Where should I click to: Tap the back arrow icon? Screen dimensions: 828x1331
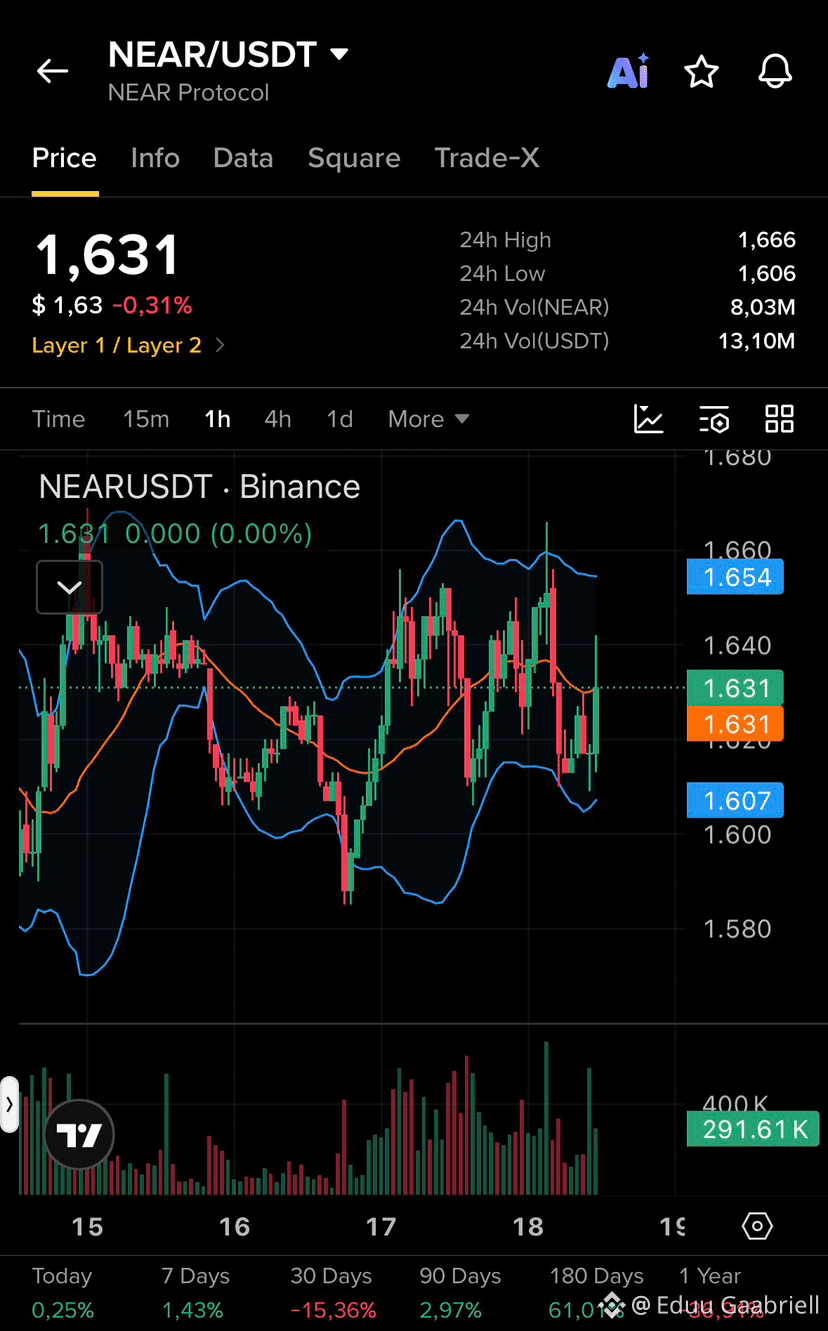click(52, 71)
